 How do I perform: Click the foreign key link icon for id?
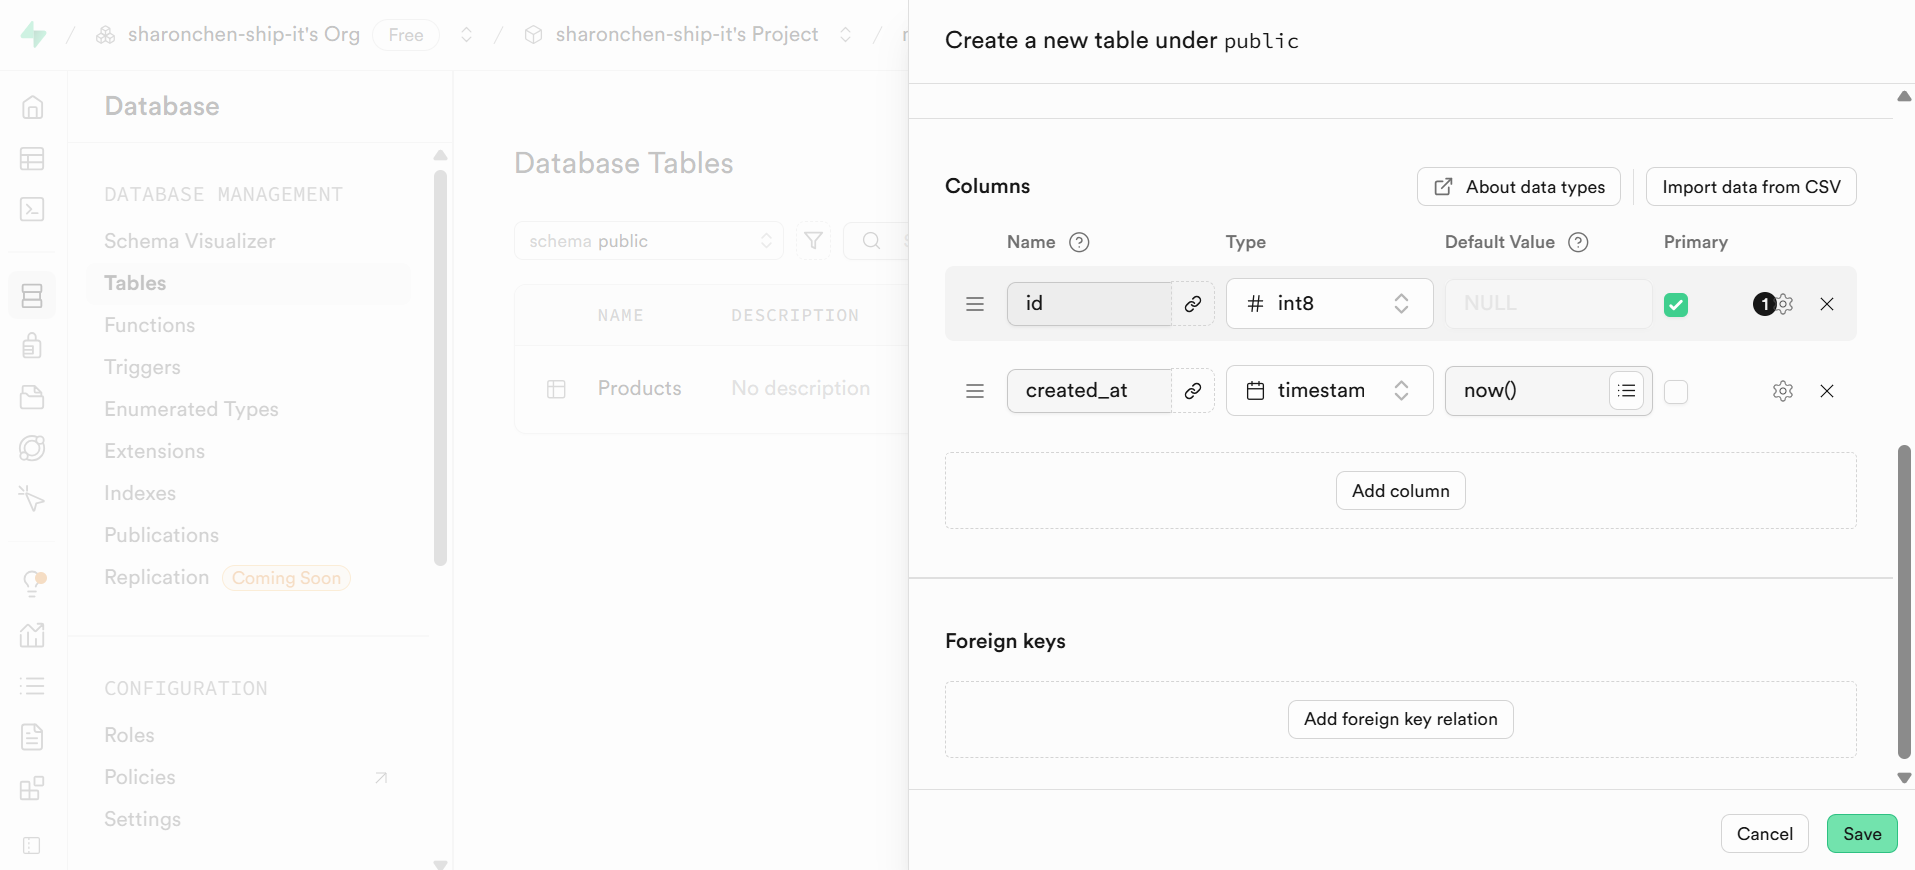1192,304
